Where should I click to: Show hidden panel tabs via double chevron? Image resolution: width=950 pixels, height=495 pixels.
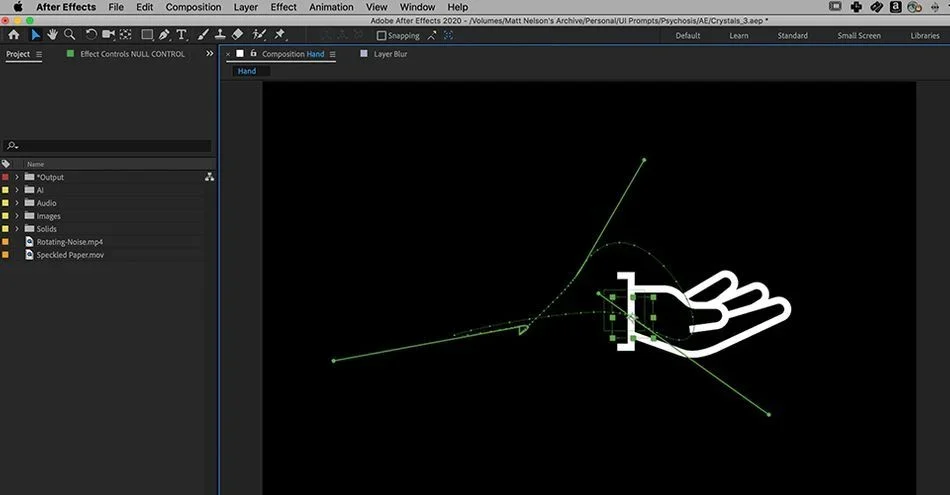click(x=210, y=53)
